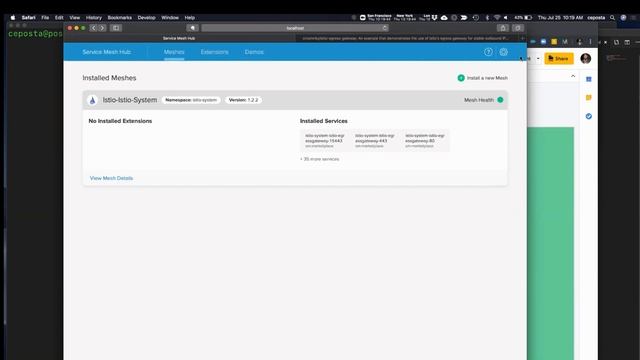The width and height of the screenshot is (640, 360).
Task: Click the profile avatar in background window
Action: 586,58
